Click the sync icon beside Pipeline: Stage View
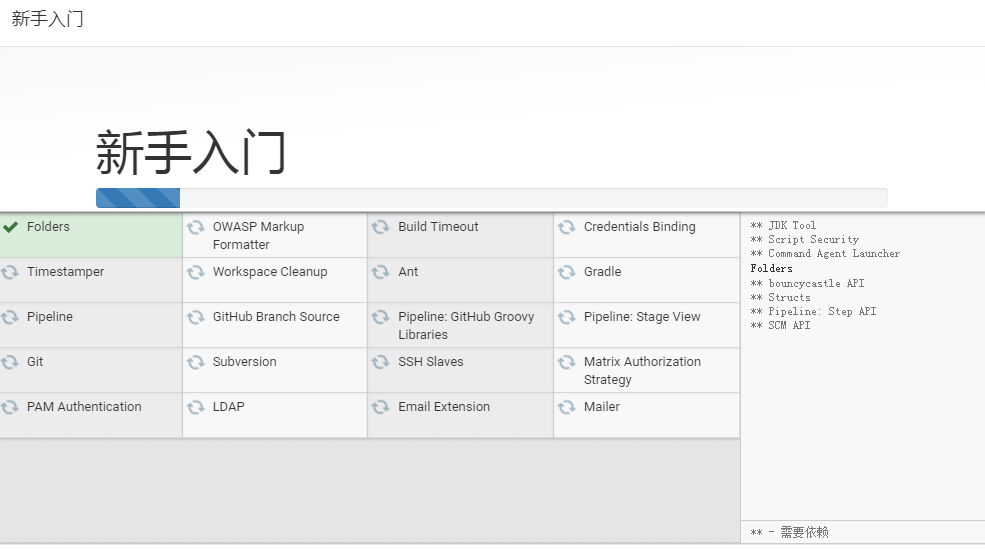The image size is (985, 553). coord(567,317)
